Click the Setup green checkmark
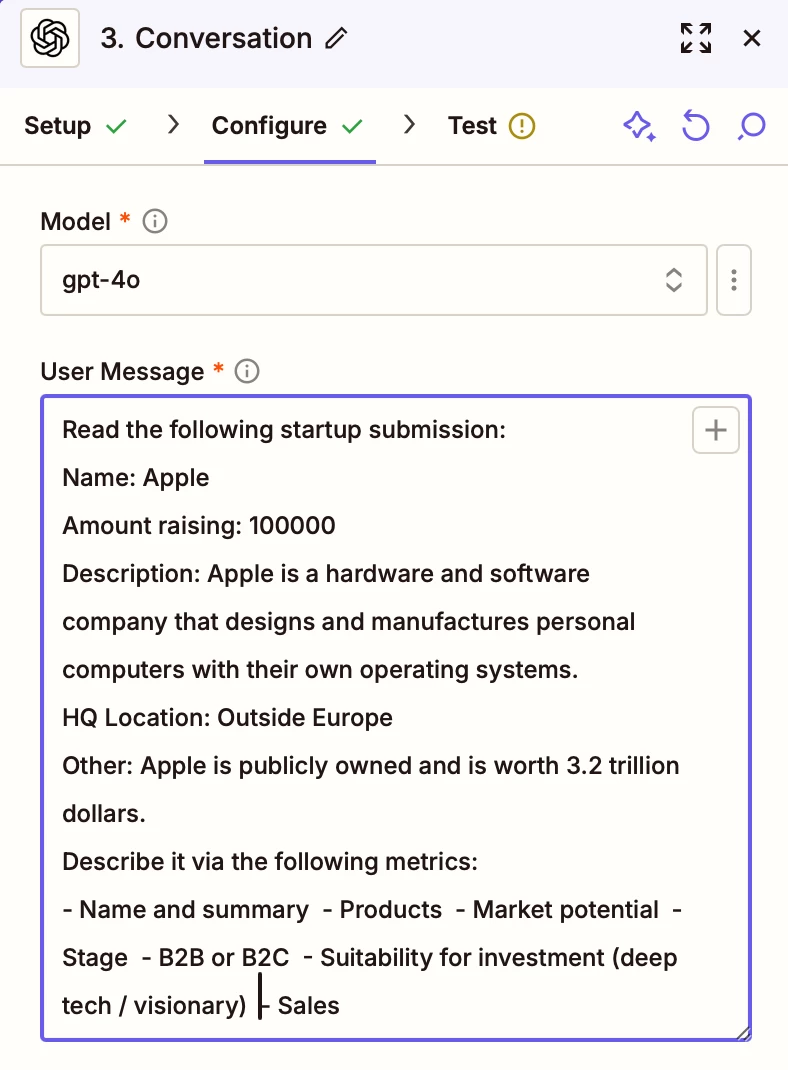The width and height of the screenshot is (788, 1070). click(117, 126)
